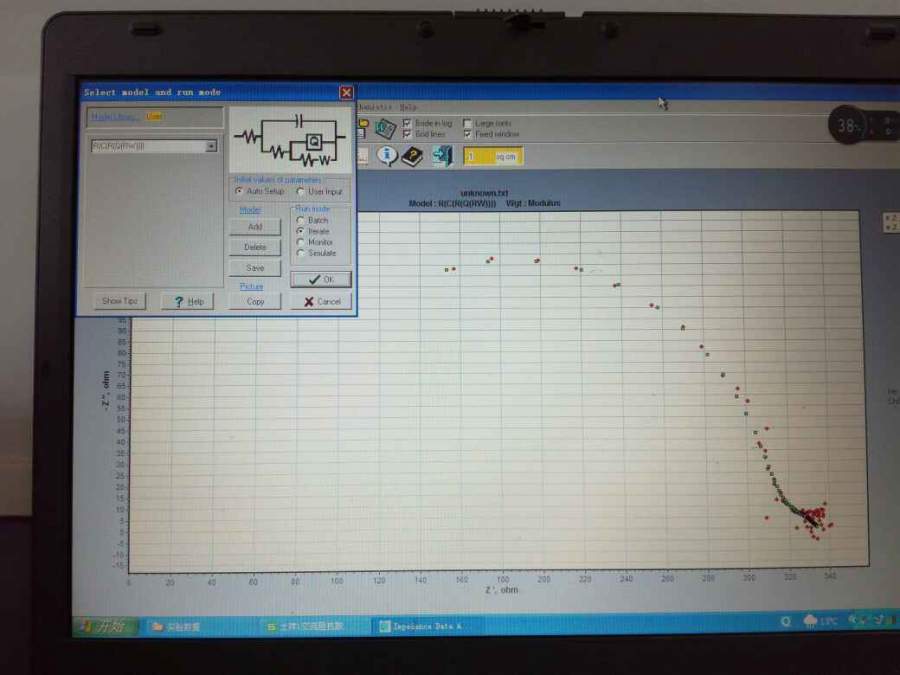The image size is (900, 675).
Task: Choose Batch run mode
Action: coord(300,220)
